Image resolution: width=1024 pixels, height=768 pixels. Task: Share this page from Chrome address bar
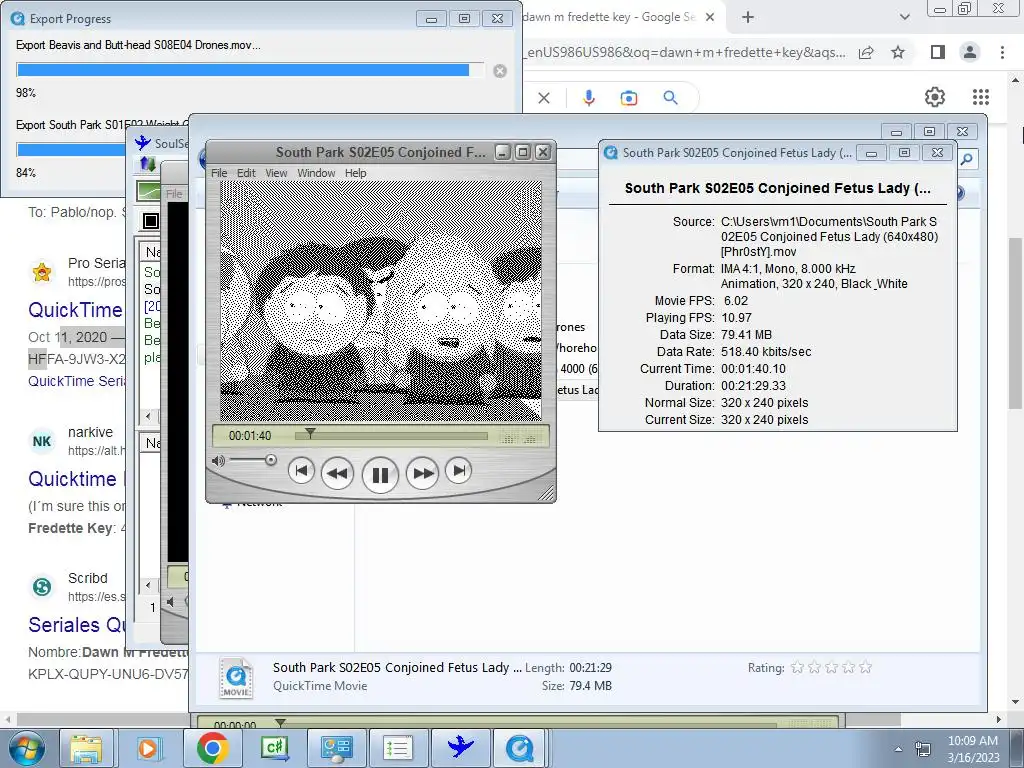pyautogui.click(x=866, y=52)
